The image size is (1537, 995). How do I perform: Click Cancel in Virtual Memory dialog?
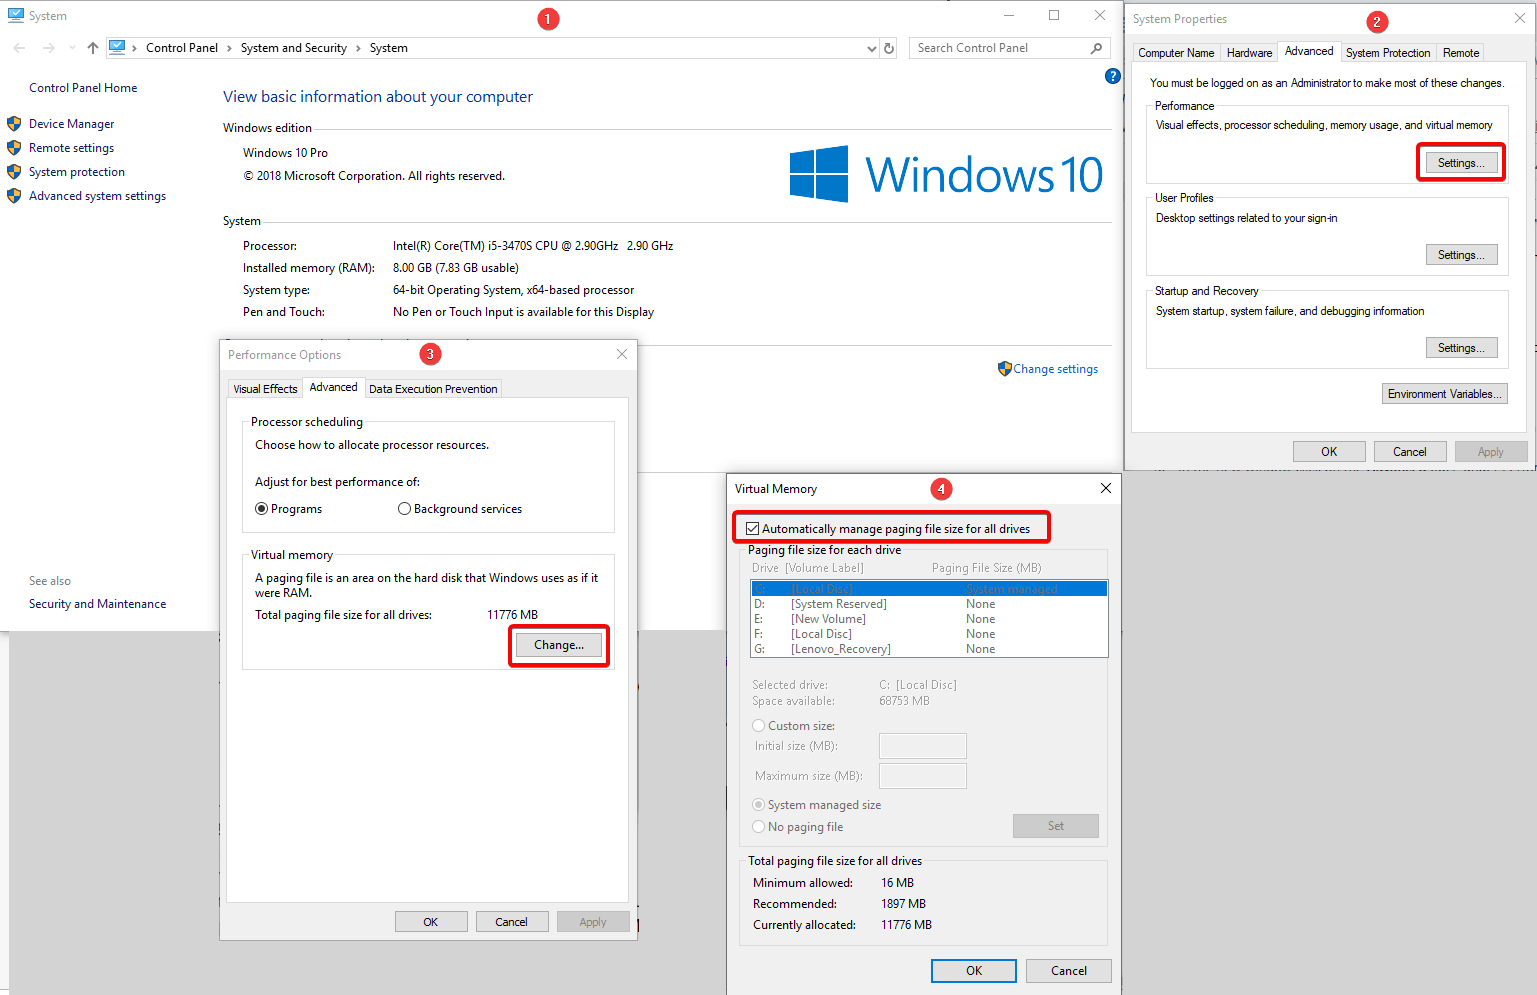[1069, 971]
